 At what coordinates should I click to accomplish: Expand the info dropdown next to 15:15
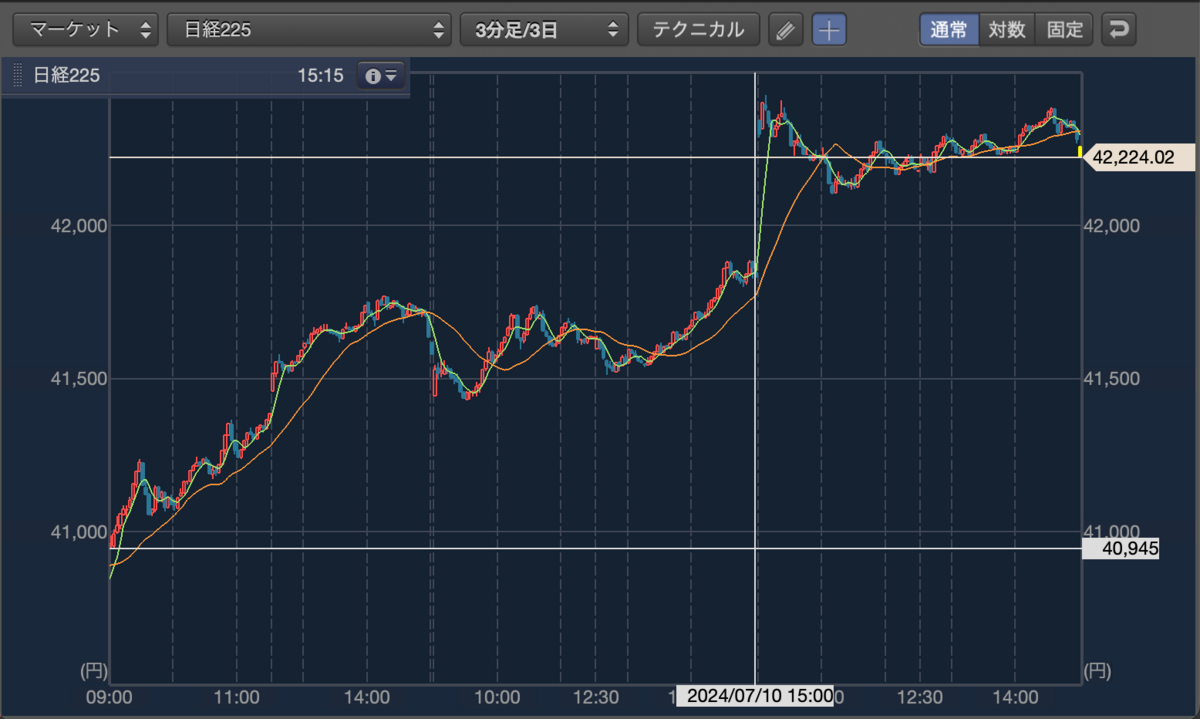pos(381,75)
